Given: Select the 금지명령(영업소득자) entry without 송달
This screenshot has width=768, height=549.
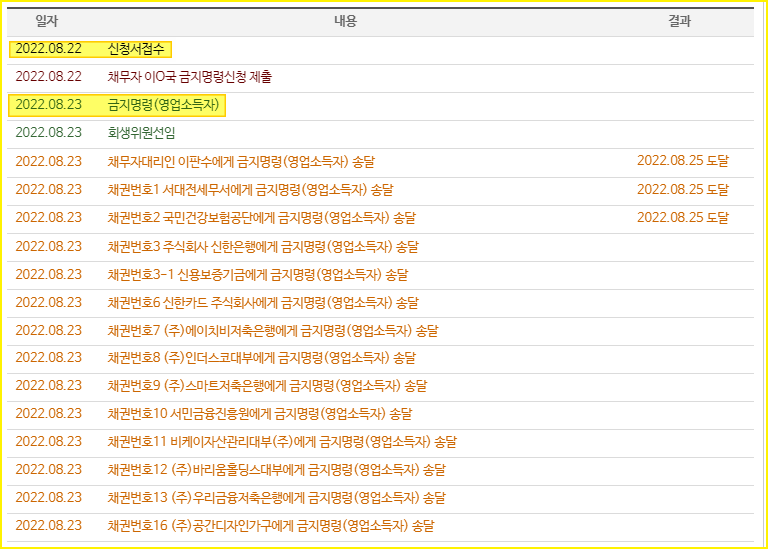Looking at the screenshot, I should click(x=164, y=105).
